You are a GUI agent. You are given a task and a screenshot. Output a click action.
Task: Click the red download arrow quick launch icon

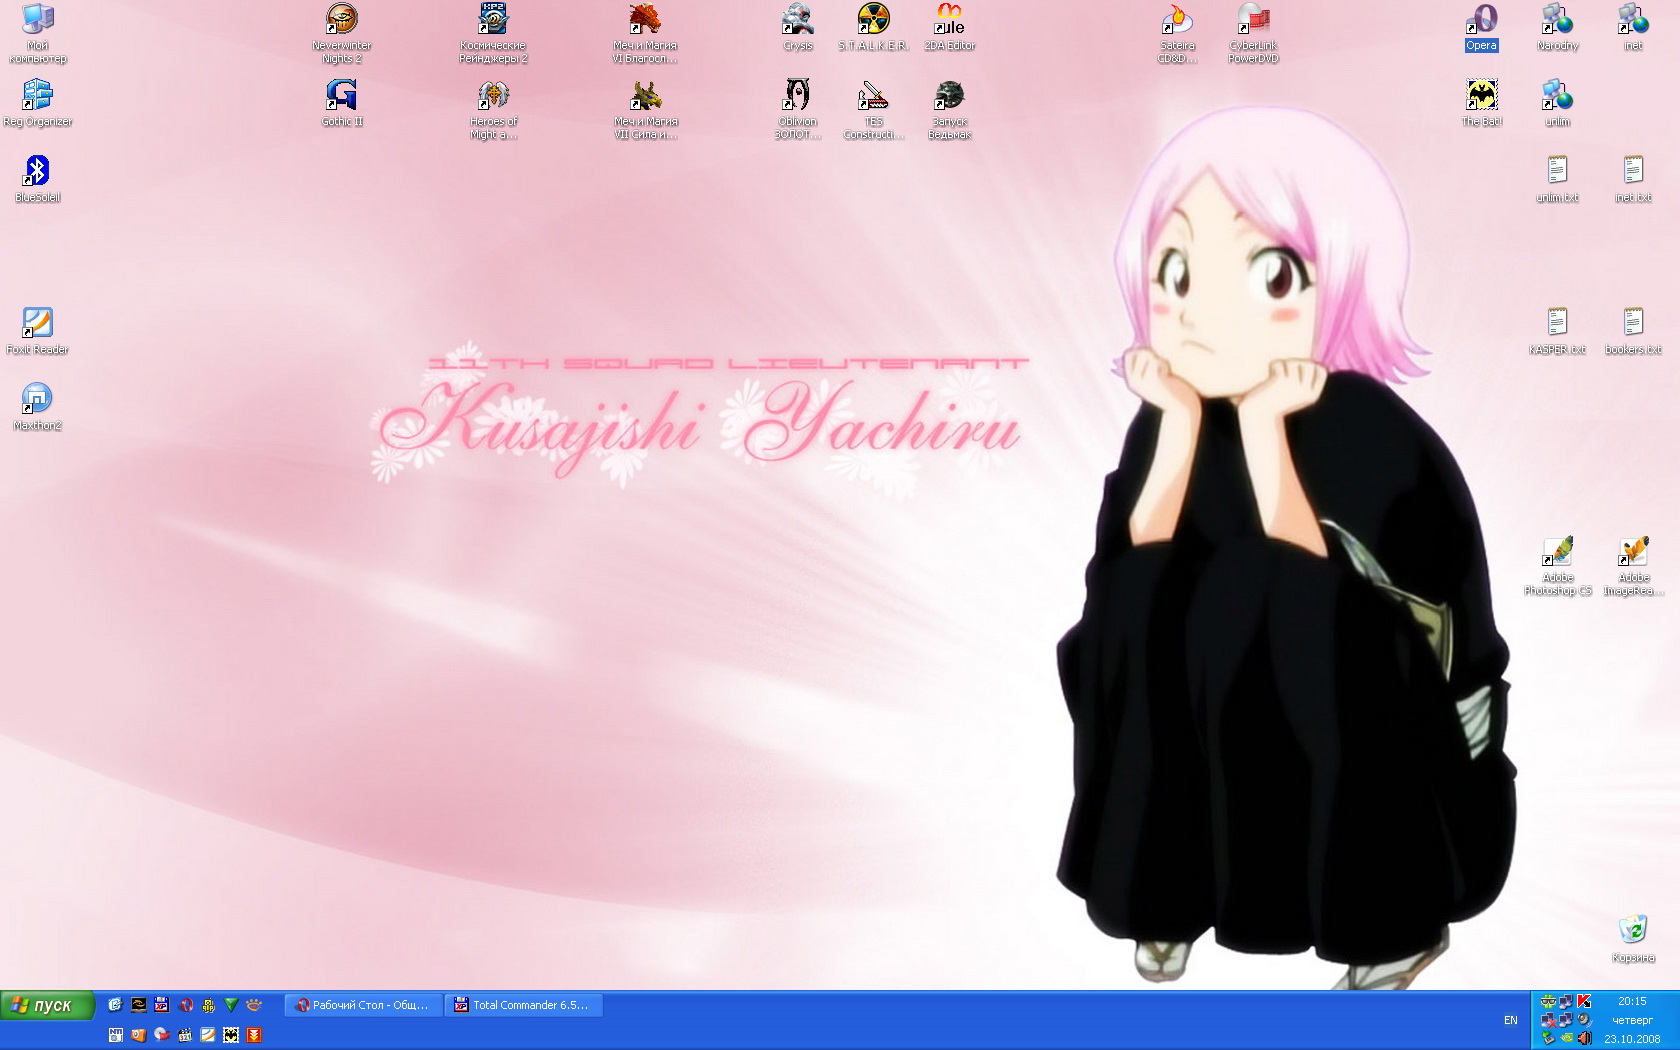click(x=254, y=1035)
